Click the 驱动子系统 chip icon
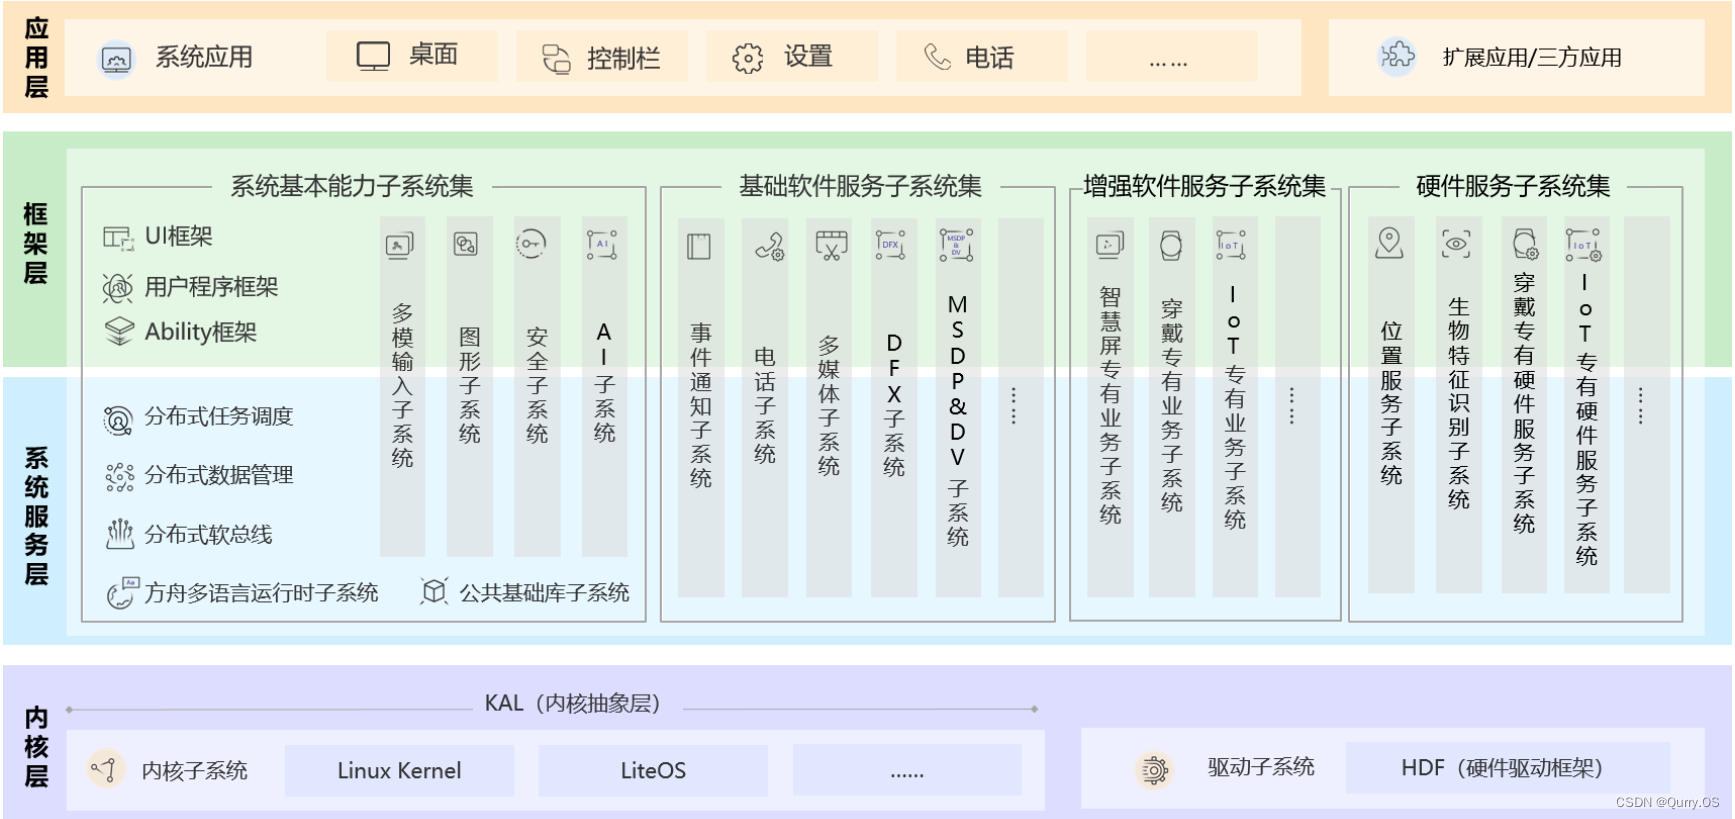This screenshot has width=1735, height=819. [1154, 770]
